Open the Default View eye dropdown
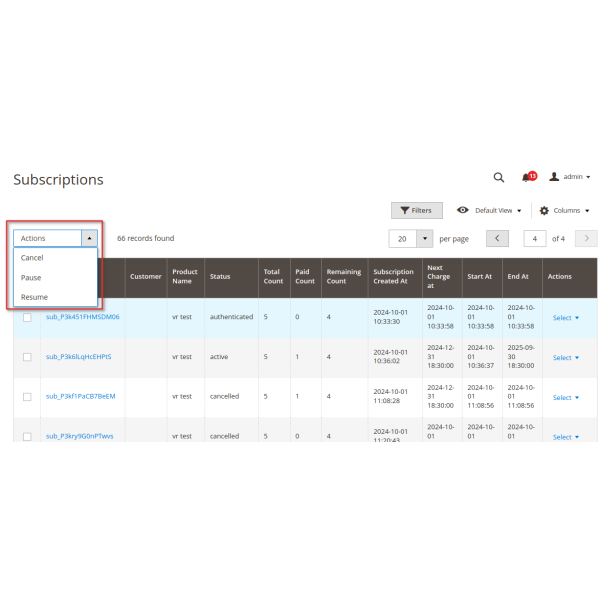Screen dimensions: 600x600 coord(489,211)
